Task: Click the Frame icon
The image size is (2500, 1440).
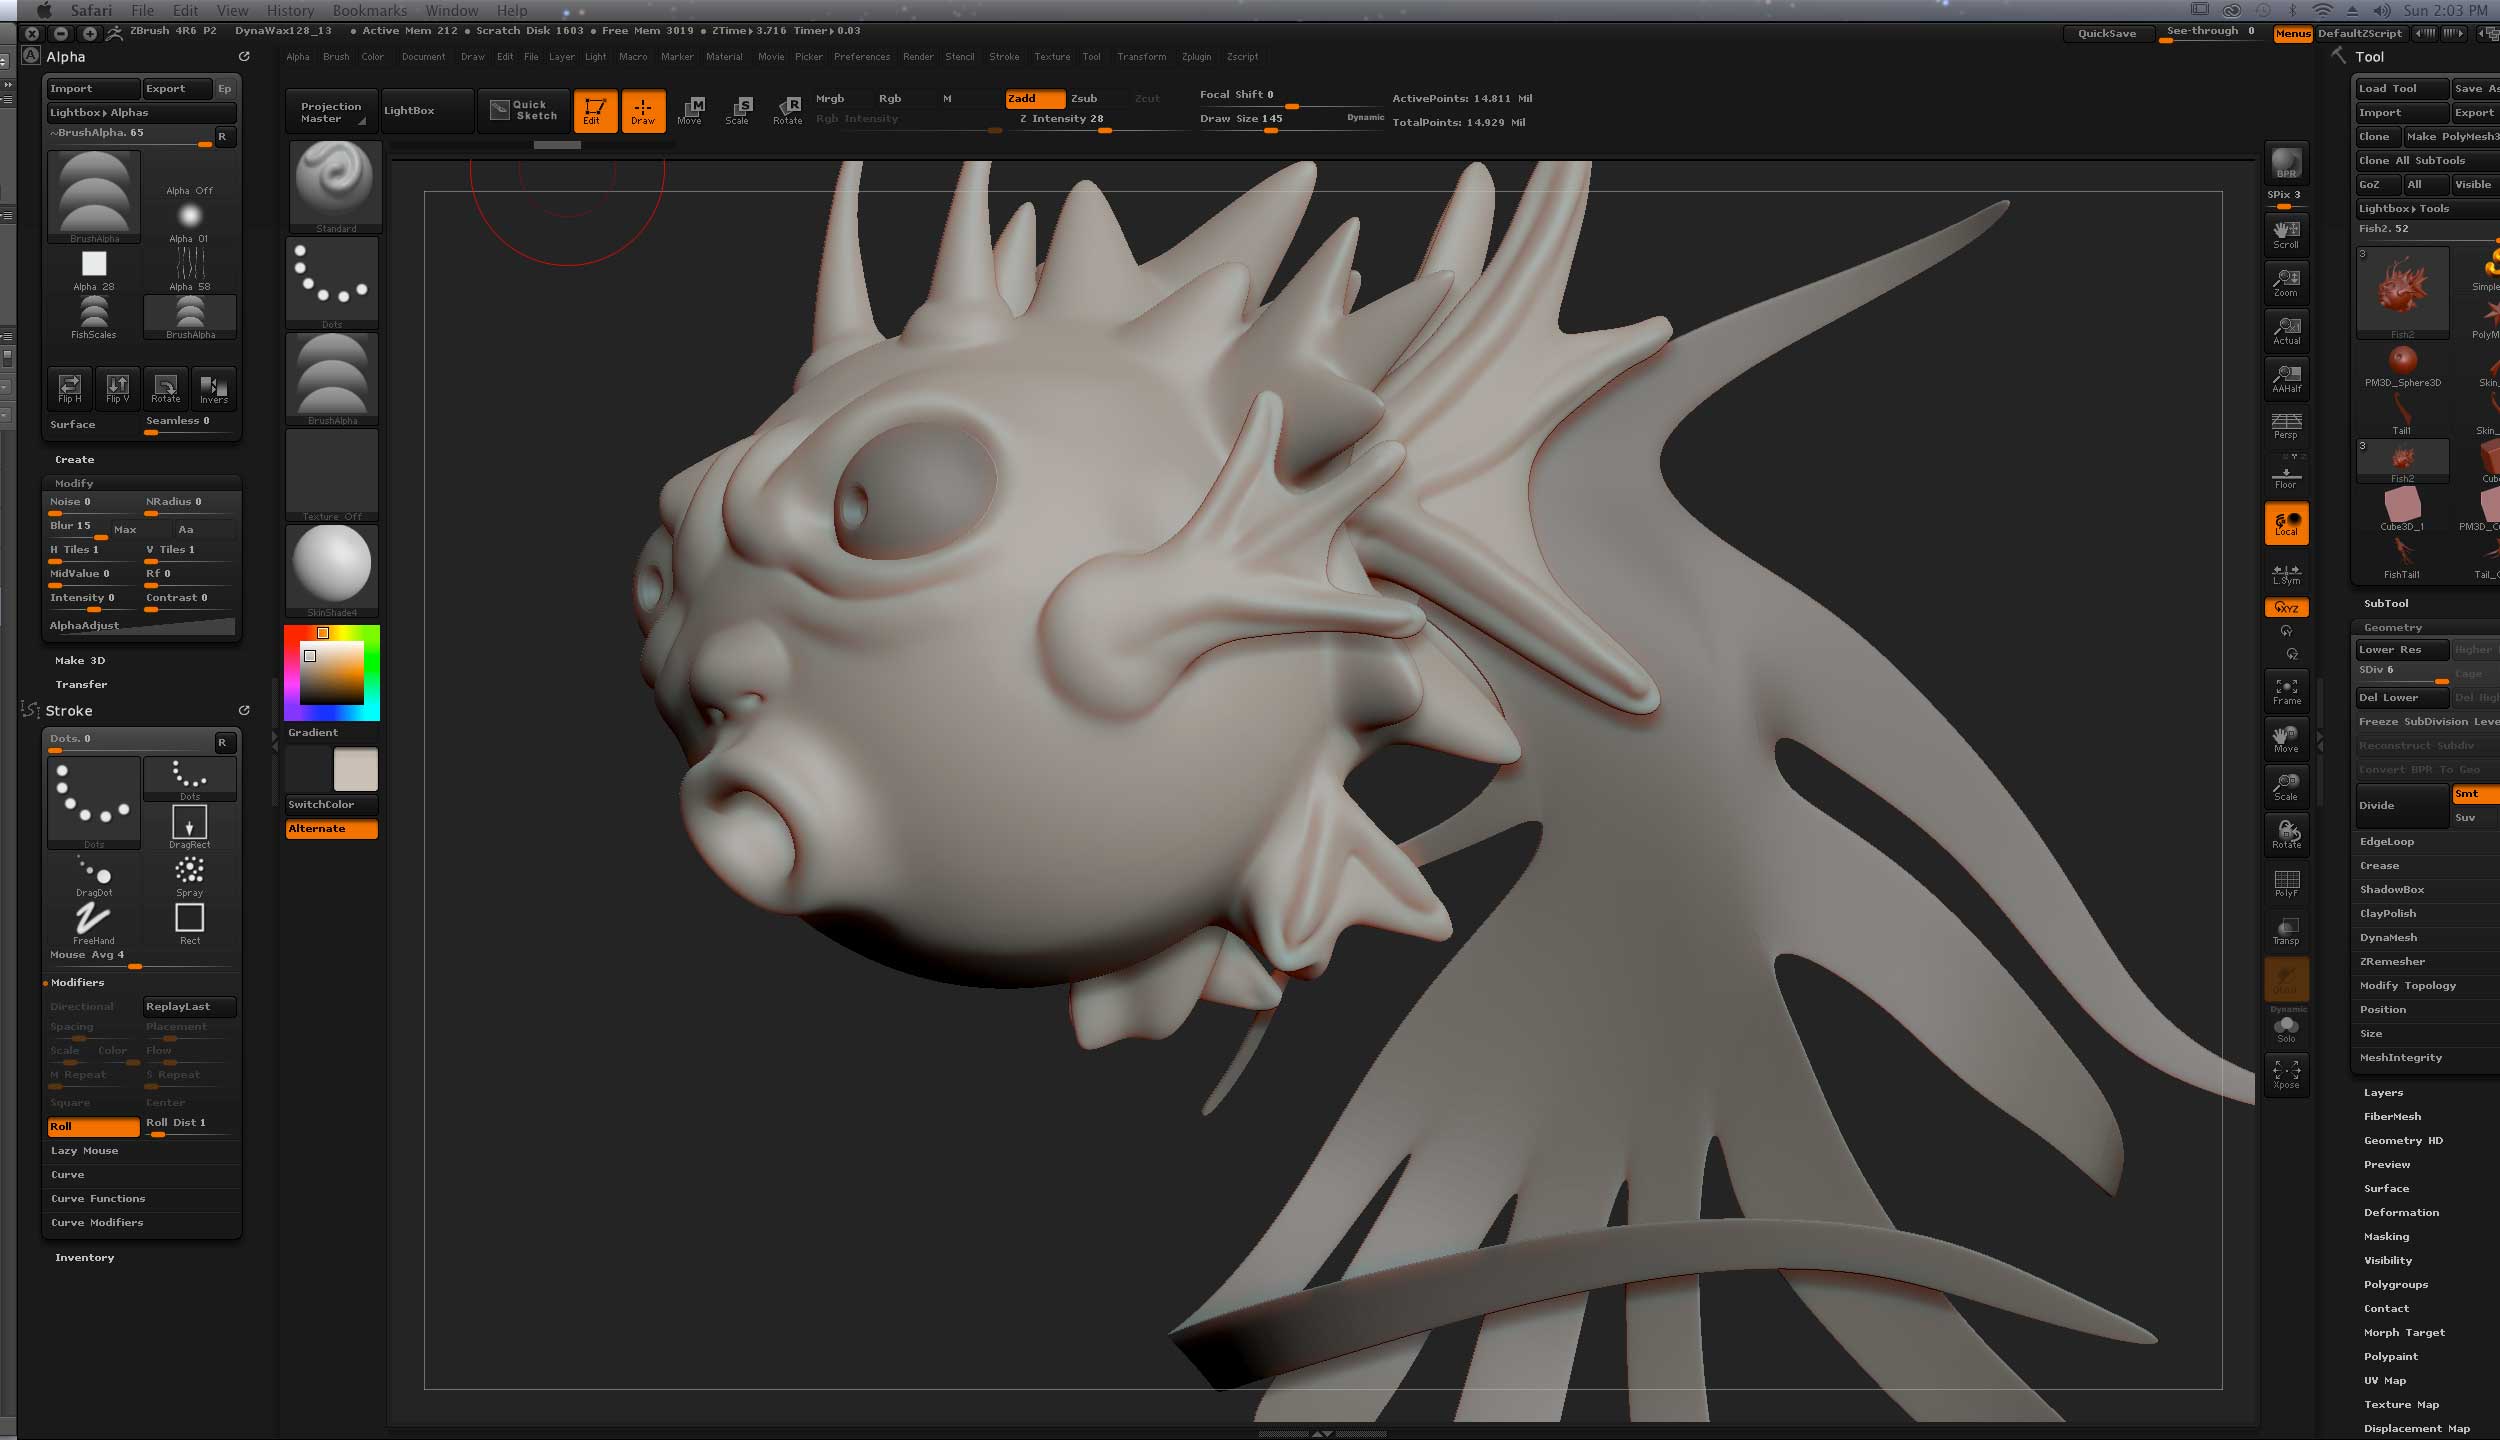Action: (x=2286, y=690)
